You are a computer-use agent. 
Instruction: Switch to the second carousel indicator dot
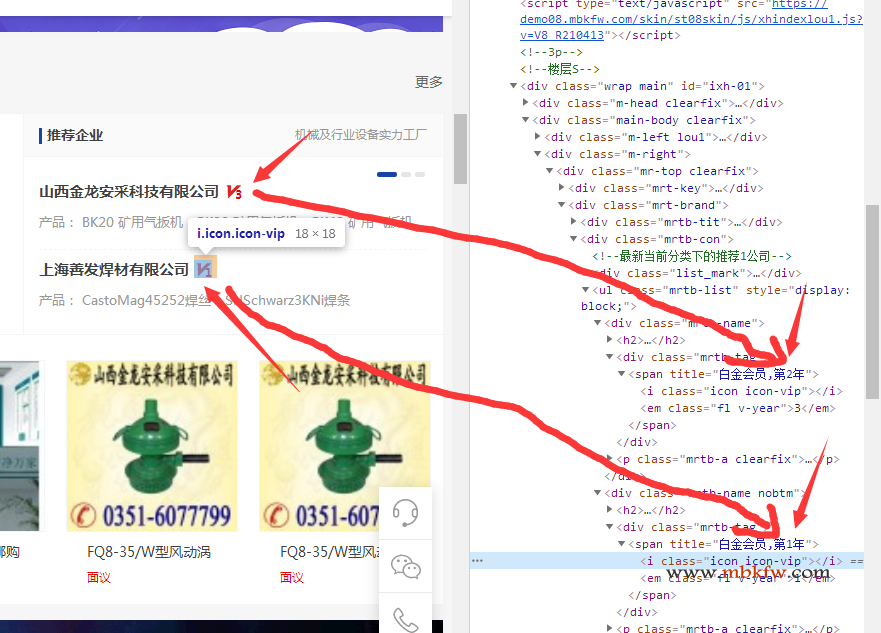(406, 174)
